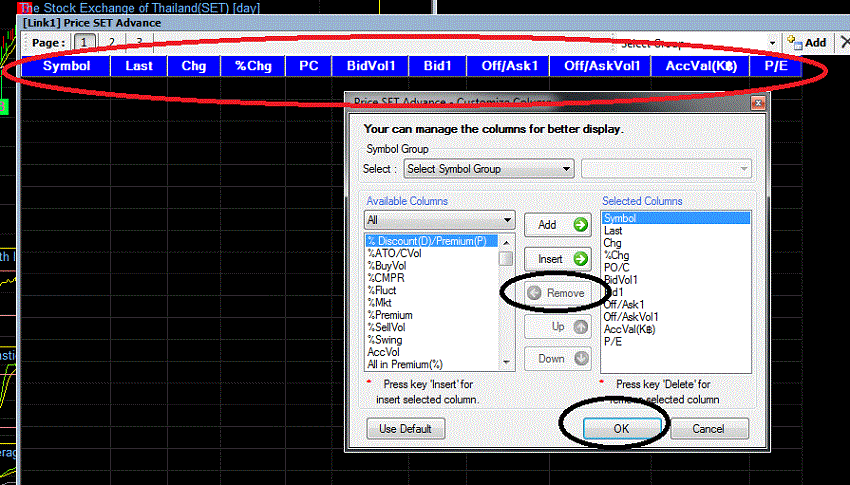
Task: Click the Remove button in the dialog
Action: pos(557,293)
